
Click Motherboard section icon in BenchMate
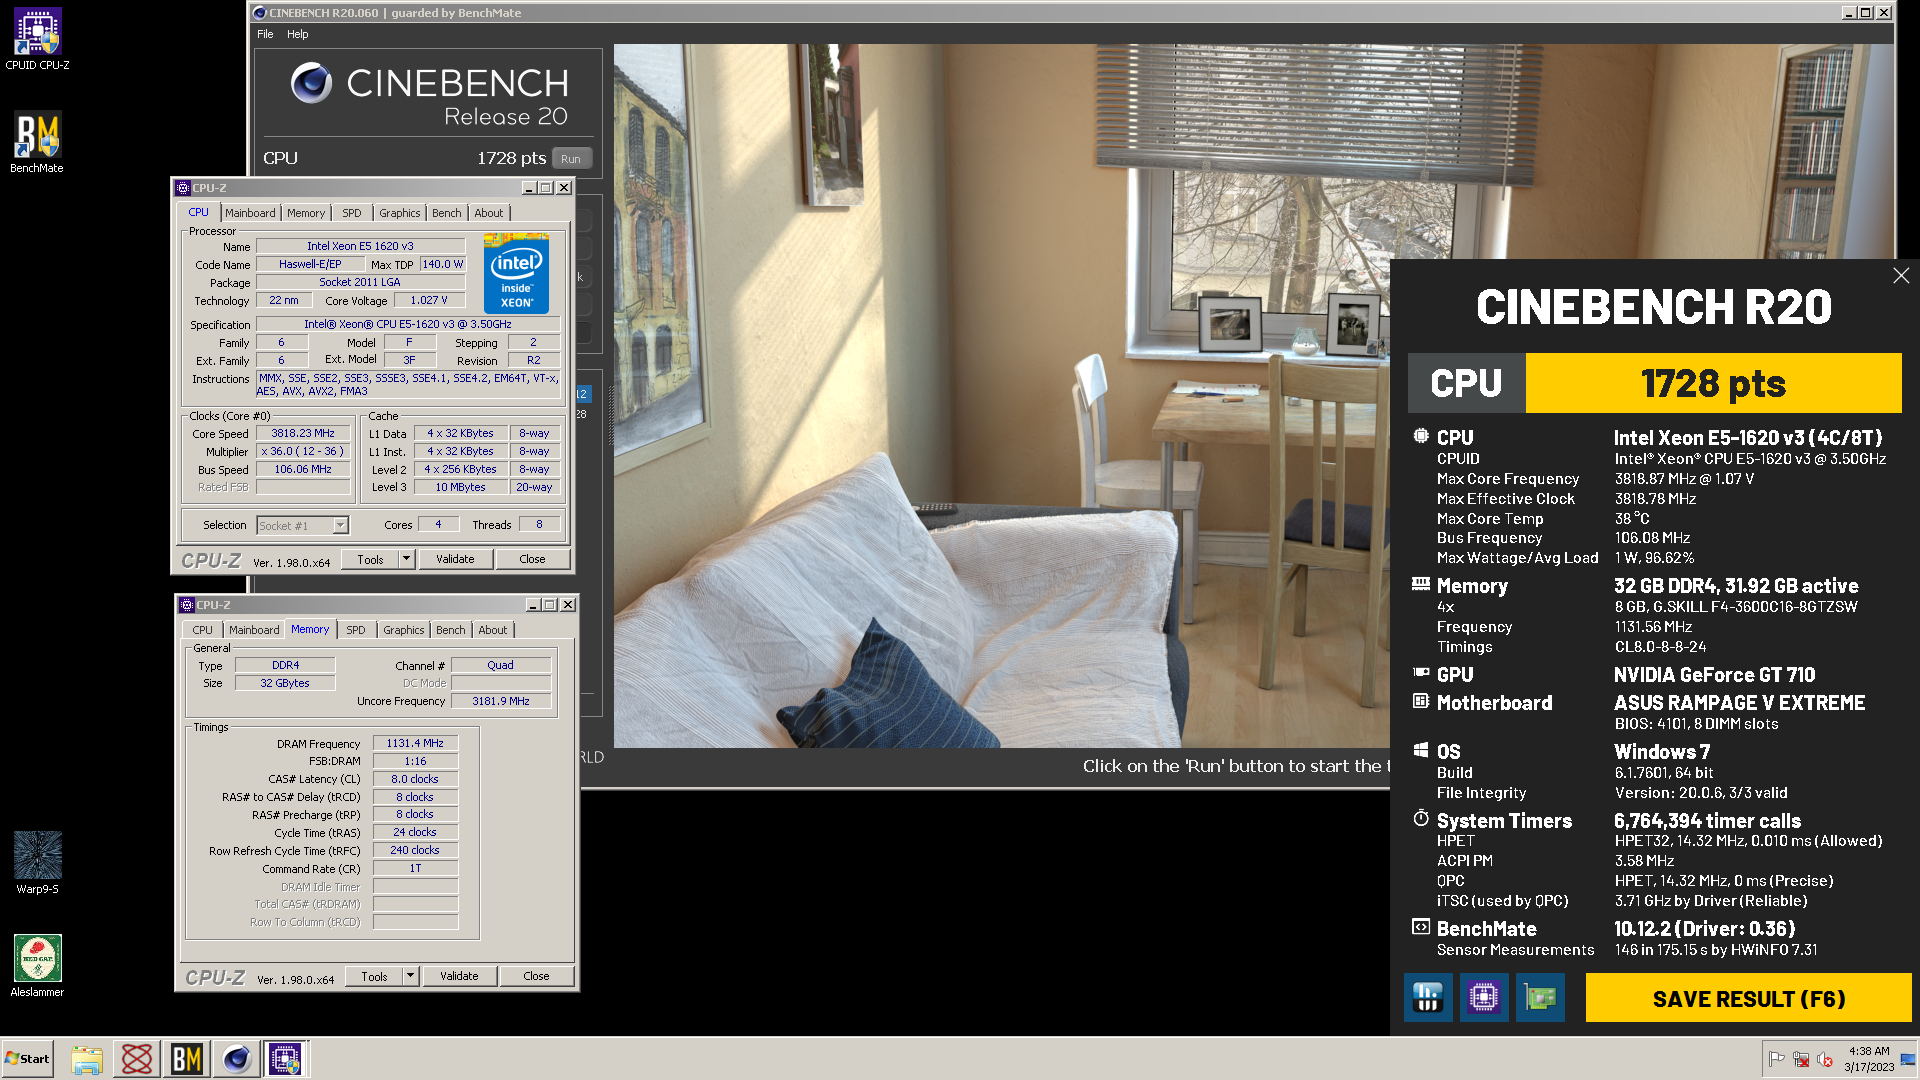click(x=1421, y=701)
